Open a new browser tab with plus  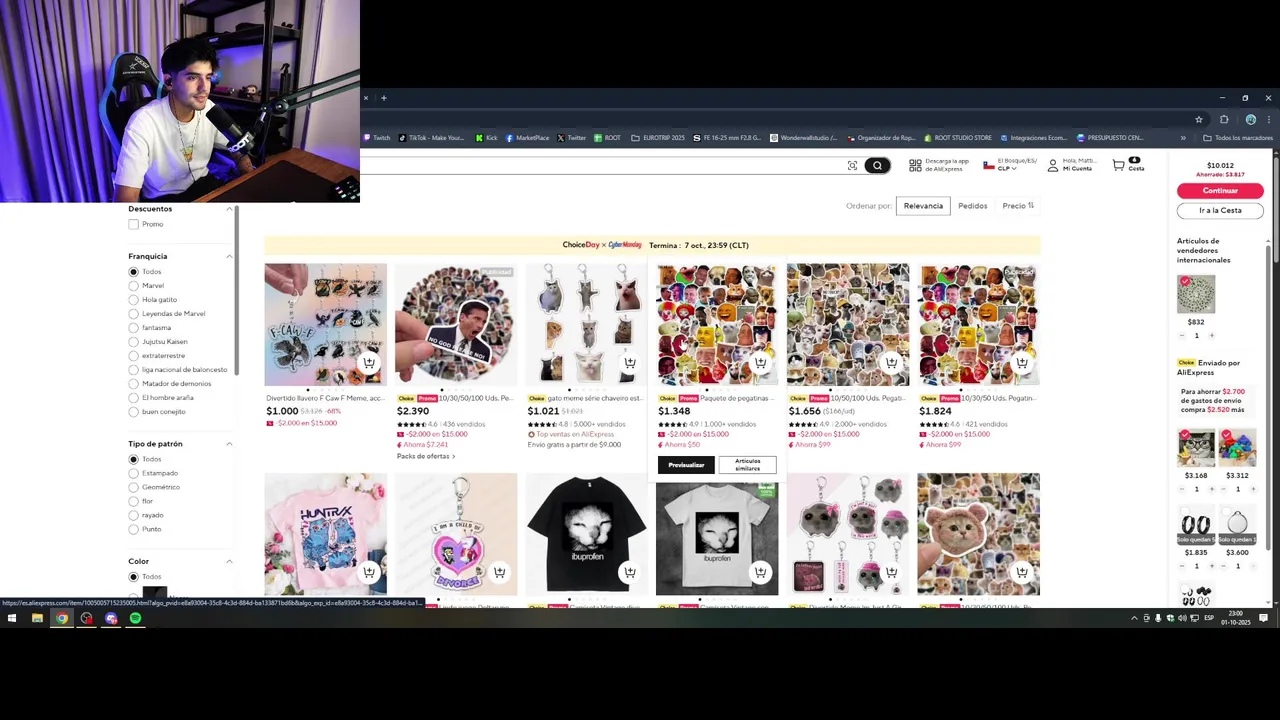pyautogui.click(x=383, y=98)
